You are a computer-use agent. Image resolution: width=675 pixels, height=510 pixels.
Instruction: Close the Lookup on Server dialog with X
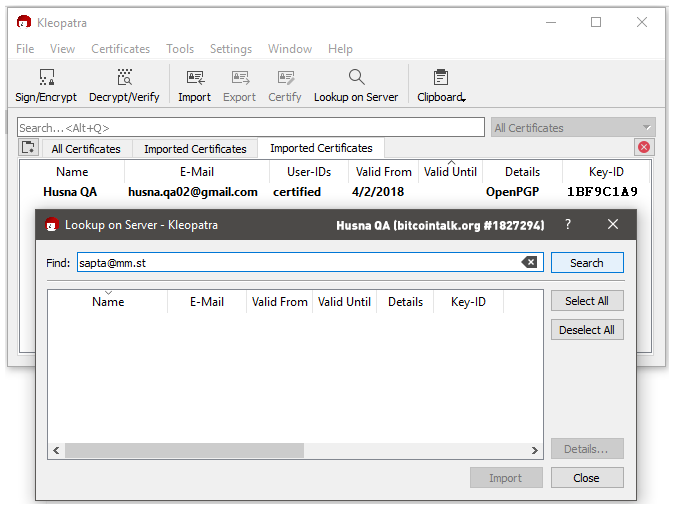613,224
